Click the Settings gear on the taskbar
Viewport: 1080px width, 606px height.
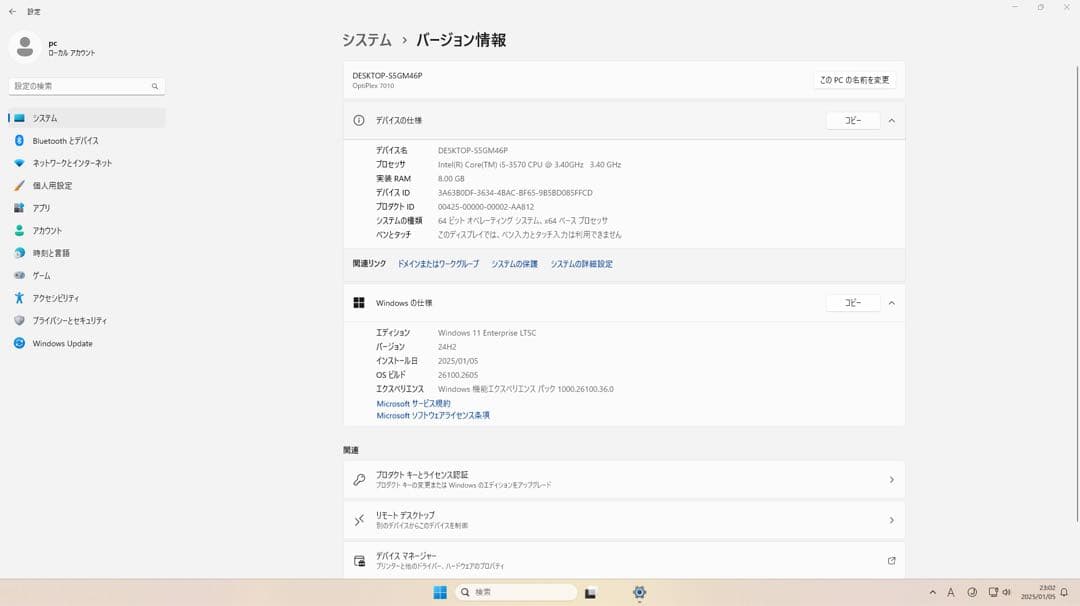click(638, 592)
